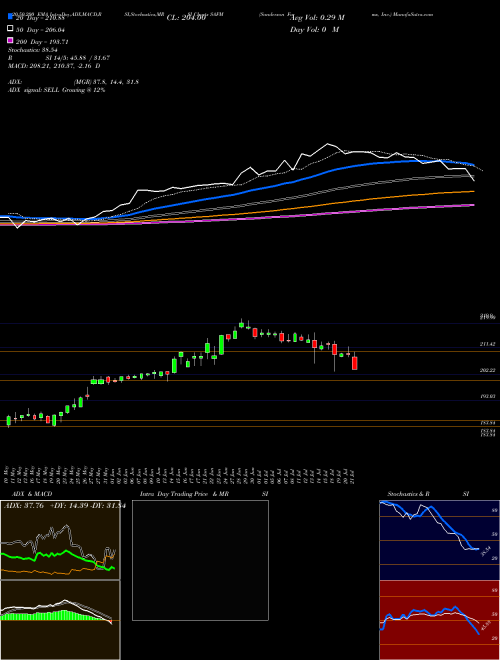The width and height of the screenshot is (500, 660).
Task: Click 'ADX: 37.76 +DY: 14.39 -DY: 31.54' header
Action: 65,506
